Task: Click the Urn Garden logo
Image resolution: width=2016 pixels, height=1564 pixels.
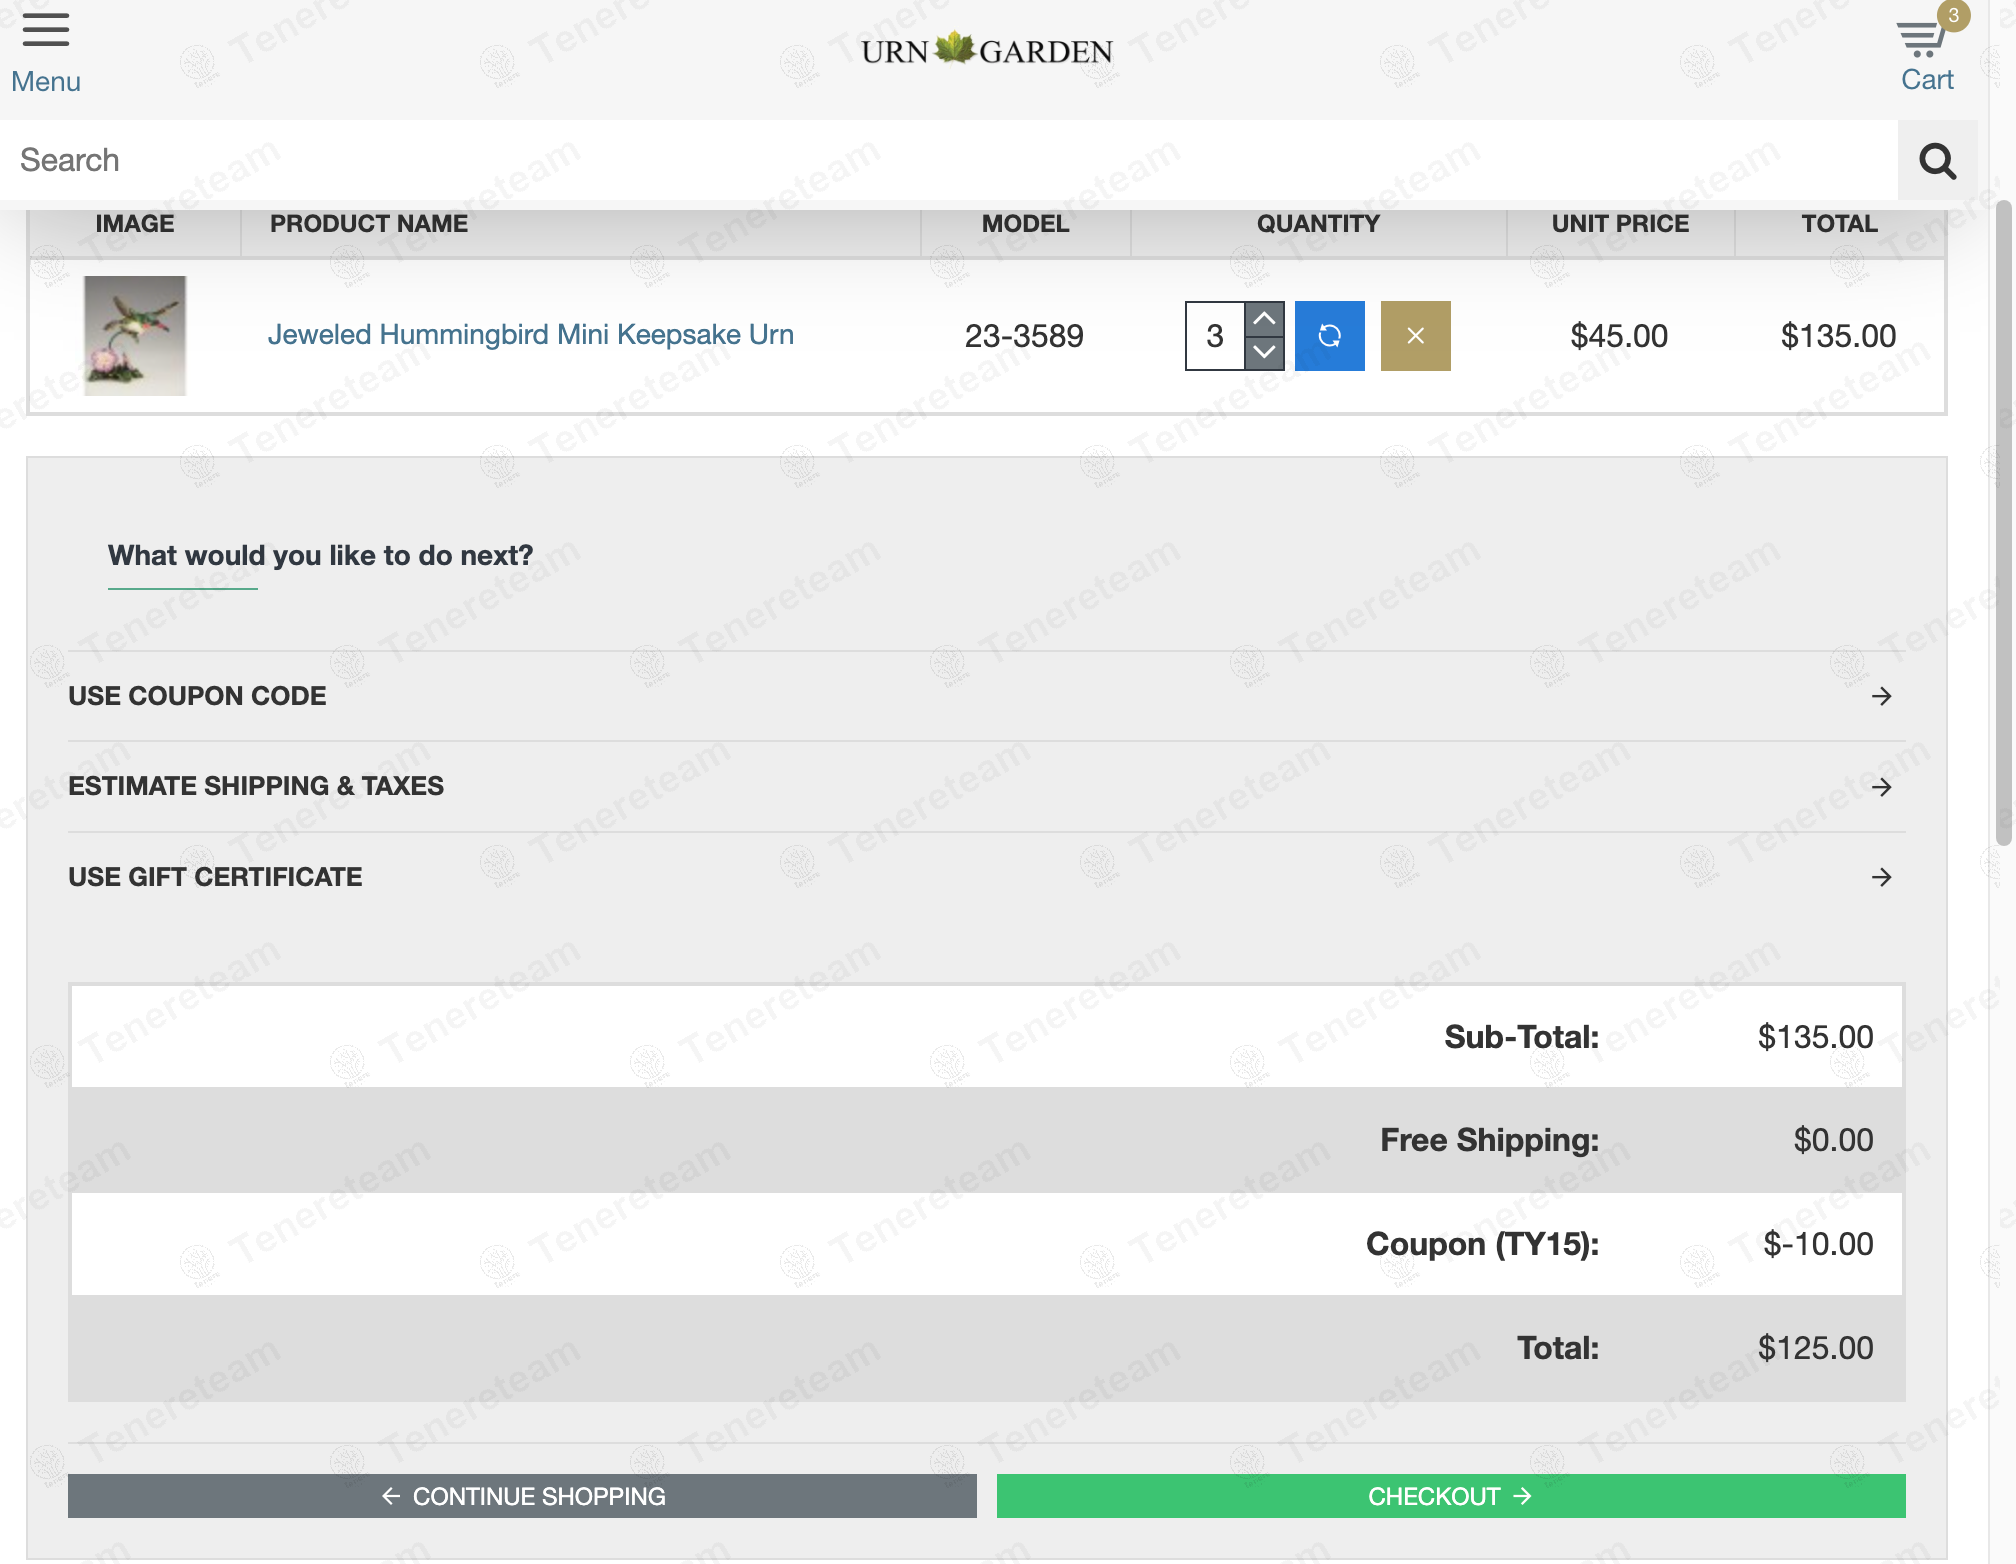Action: pos(987,50)
